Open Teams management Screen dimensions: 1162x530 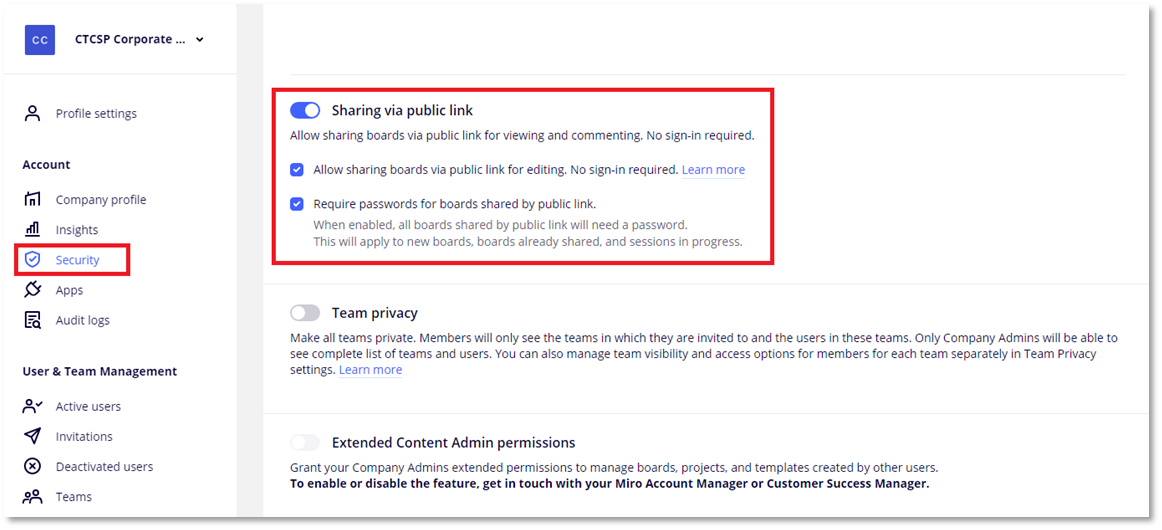pyautogui.click(x=73, y=497)
